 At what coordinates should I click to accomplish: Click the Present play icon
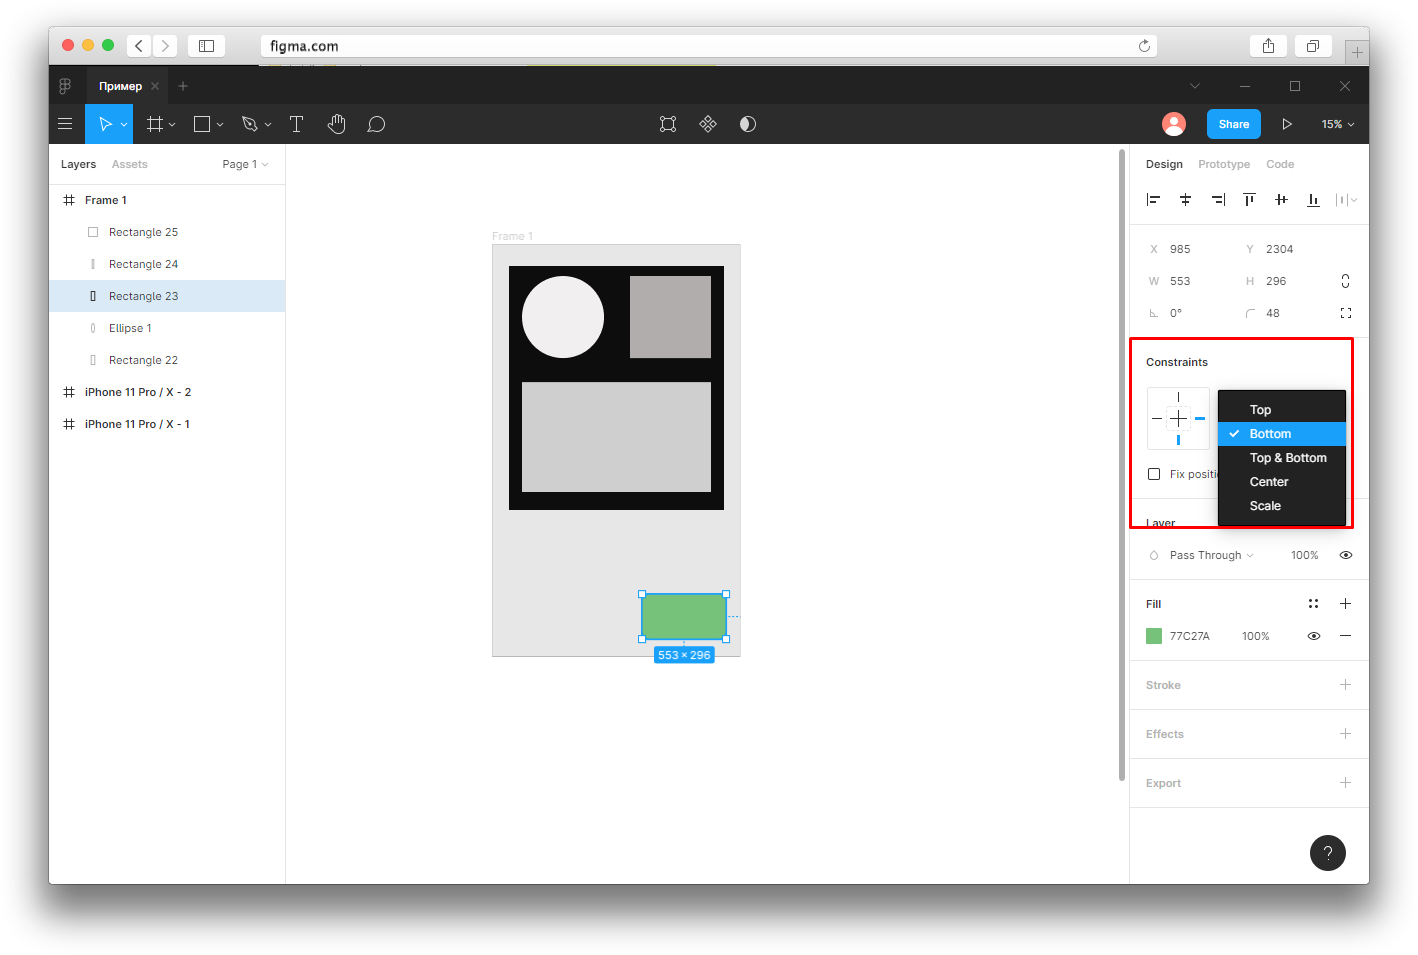pyautogui.click(x=1287, y=124)
